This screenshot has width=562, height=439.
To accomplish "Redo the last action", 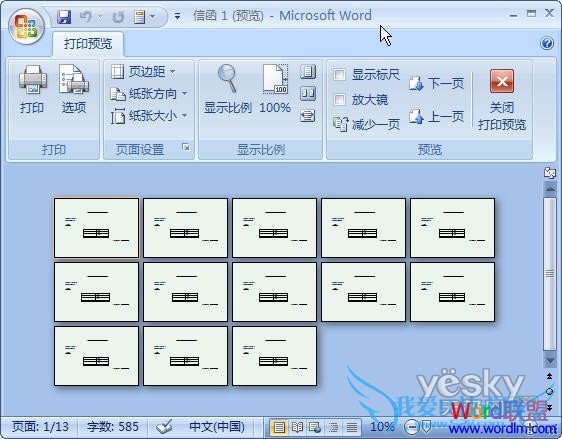I will tap(118, 17).
